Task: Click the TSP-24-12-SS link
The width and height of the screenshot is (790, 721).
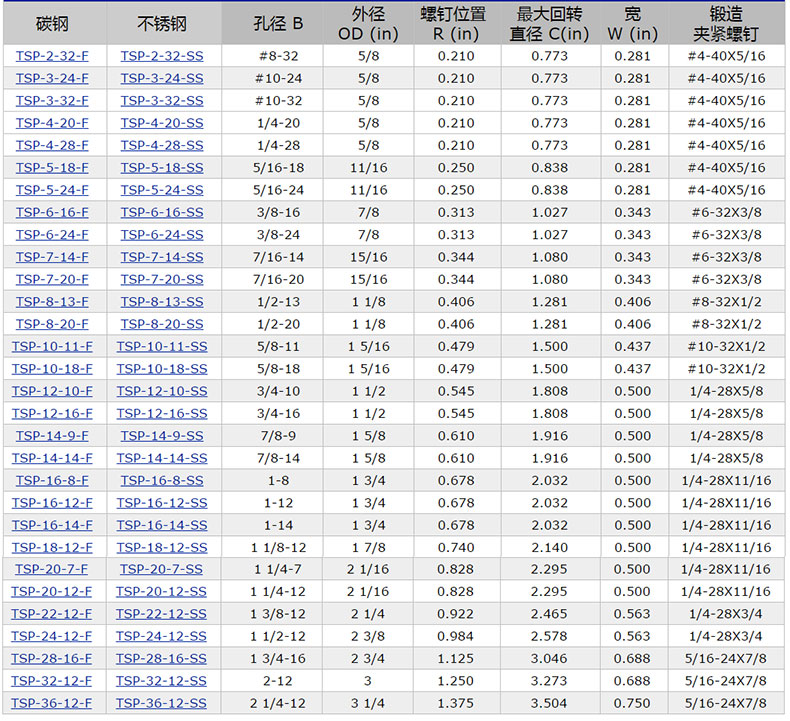Action: point(161,637)
